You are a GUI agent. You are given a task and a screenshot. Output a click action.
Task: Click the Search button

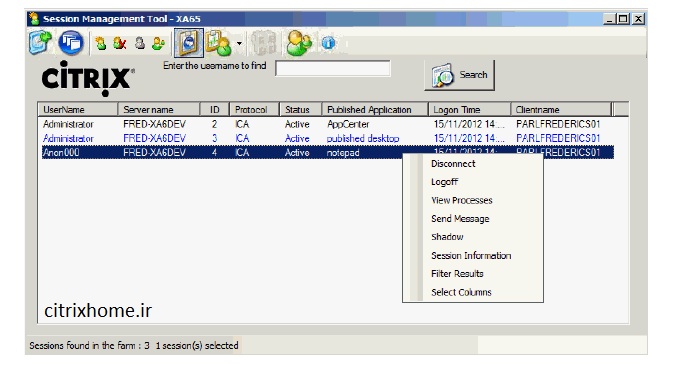point(459,75)
